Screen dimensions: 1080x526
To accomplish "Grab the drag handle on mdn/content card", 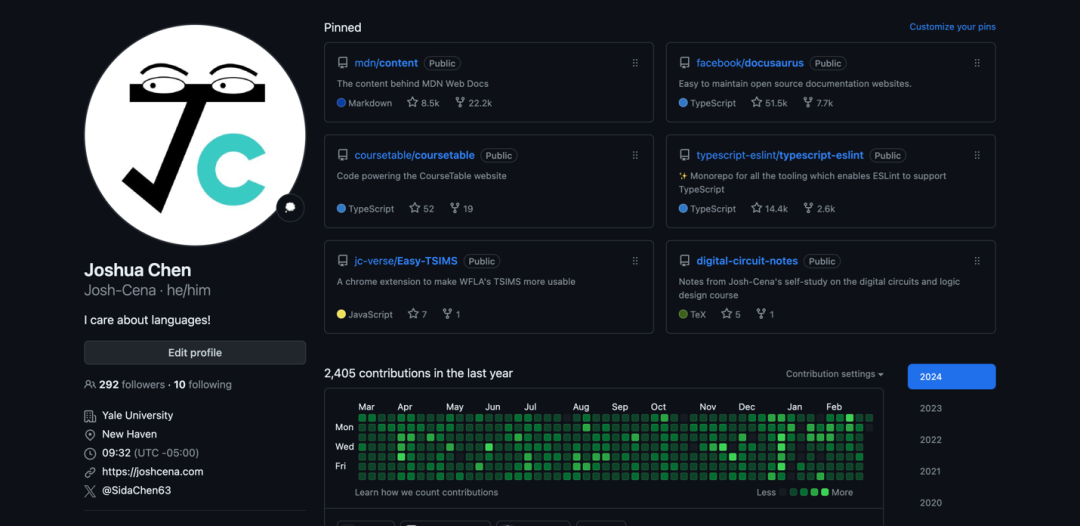I will point(635,63).
